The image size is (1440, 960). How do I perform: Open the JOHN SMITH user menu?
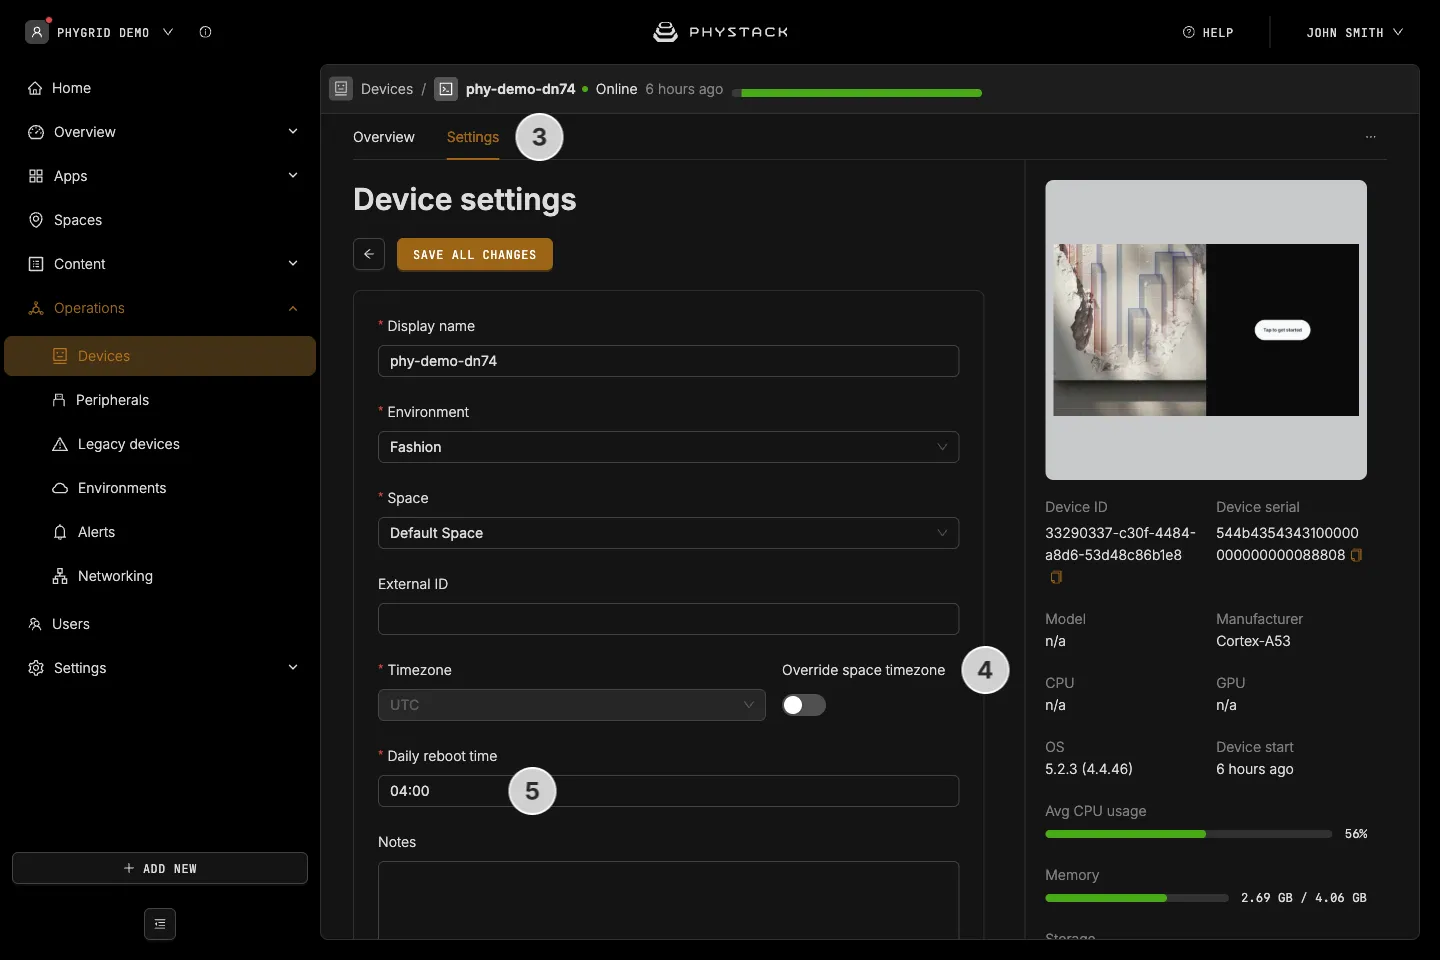coord(1355,32)
